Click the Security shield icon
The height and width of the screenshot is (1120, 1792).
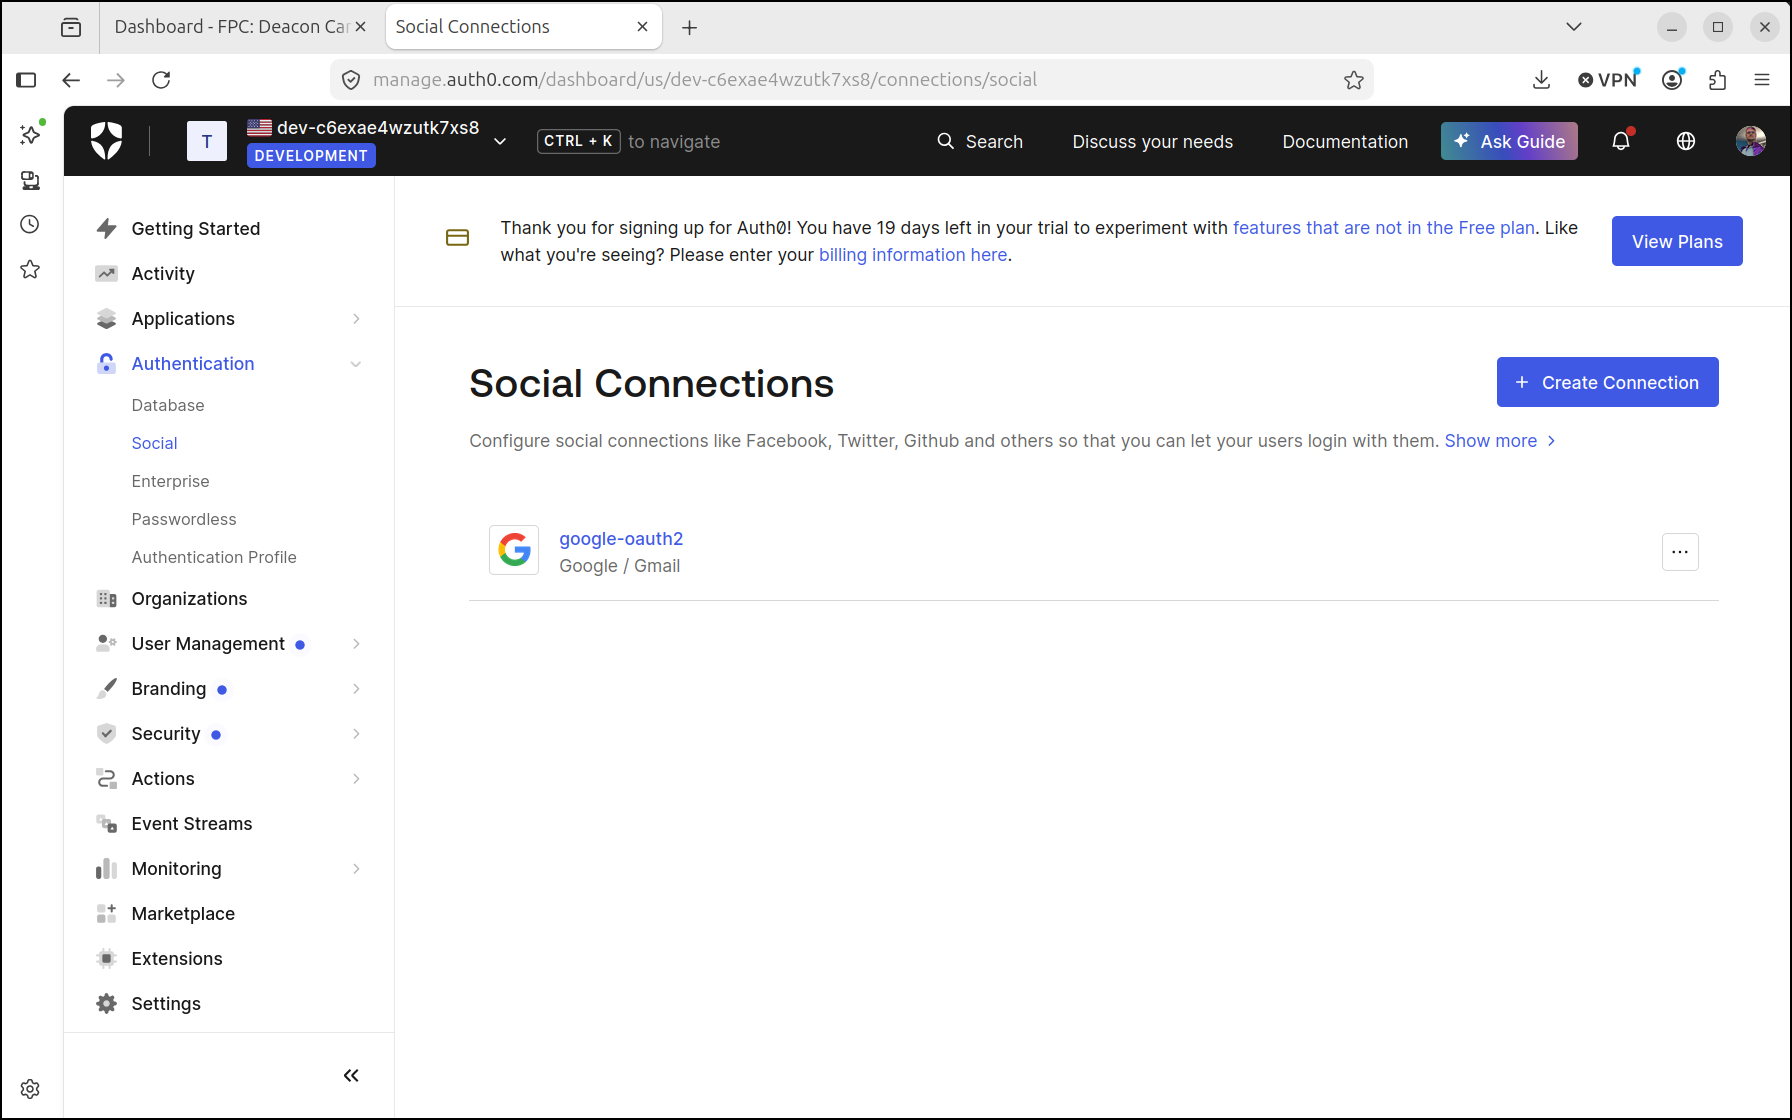107,734
